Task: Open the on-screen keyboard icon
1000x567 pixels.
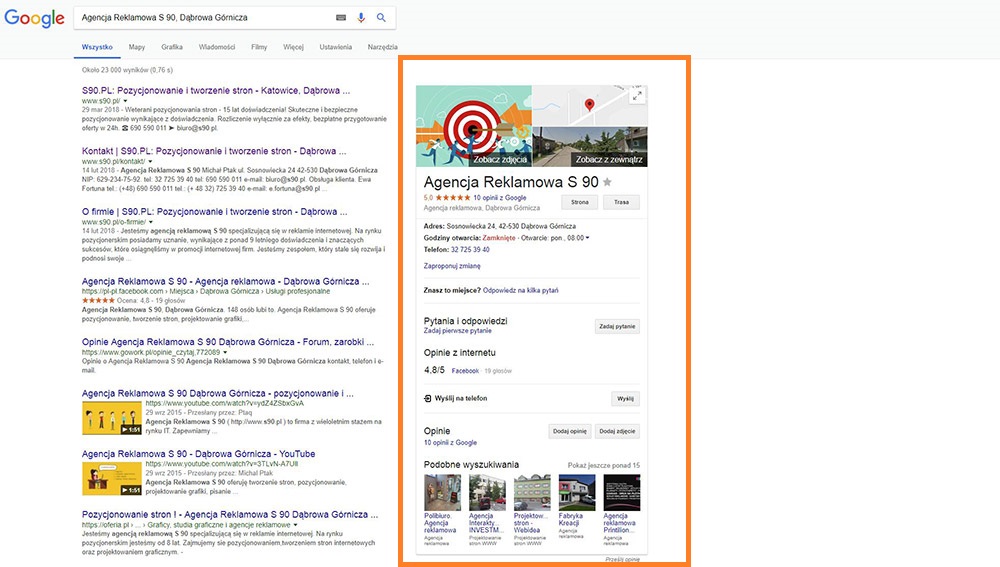Action: 341,18
